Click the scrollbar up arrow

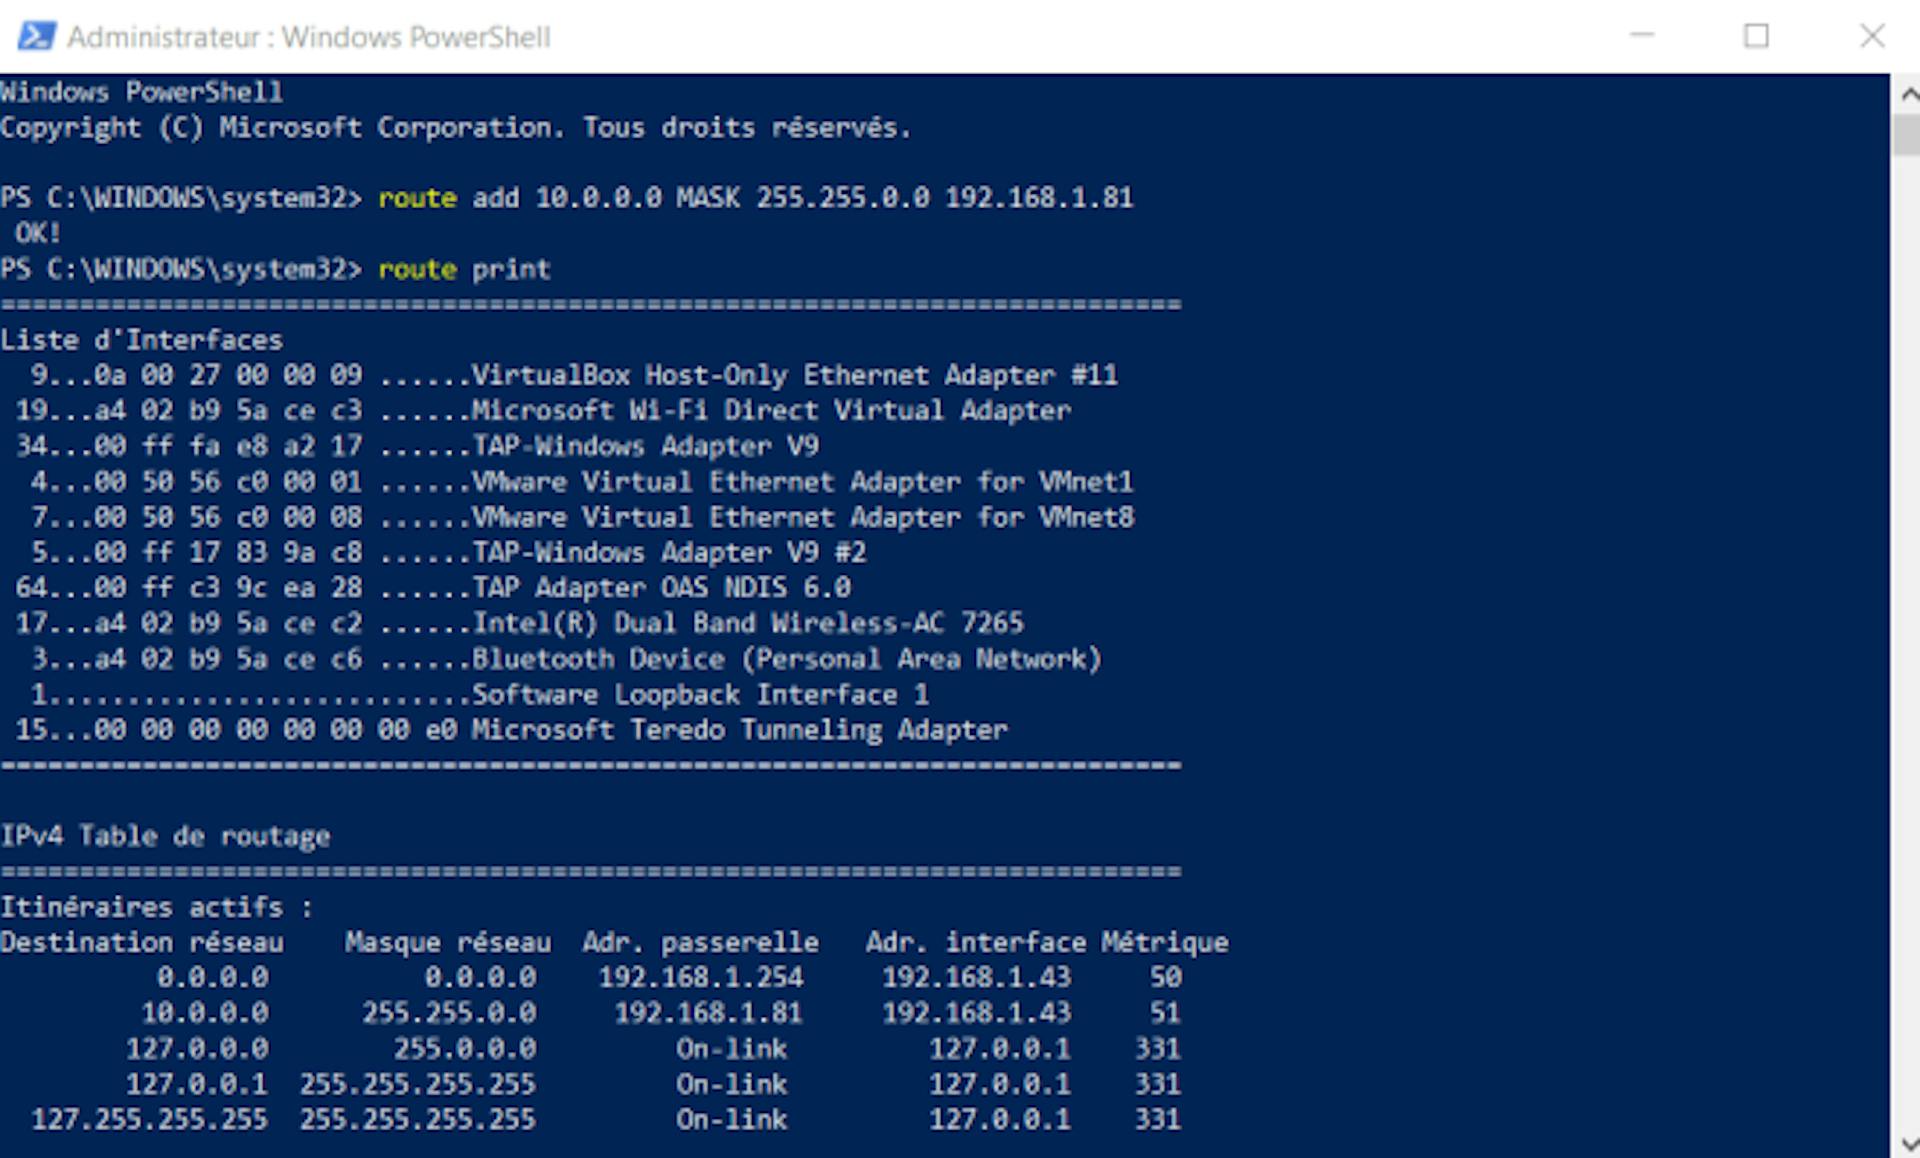point(1908,95)
